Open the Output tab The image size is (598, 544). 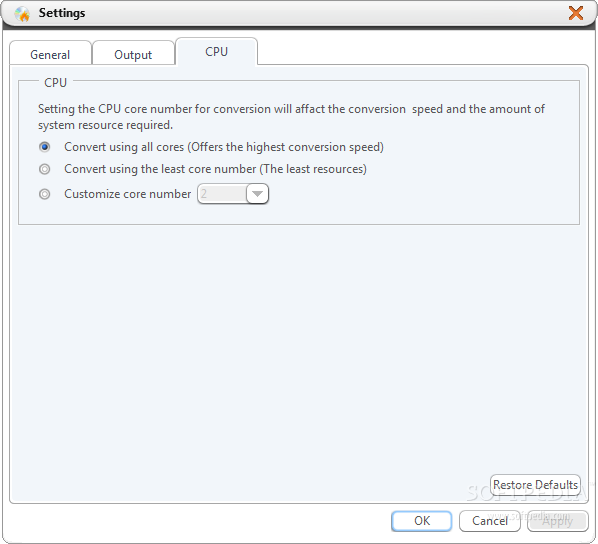(133, 54)
